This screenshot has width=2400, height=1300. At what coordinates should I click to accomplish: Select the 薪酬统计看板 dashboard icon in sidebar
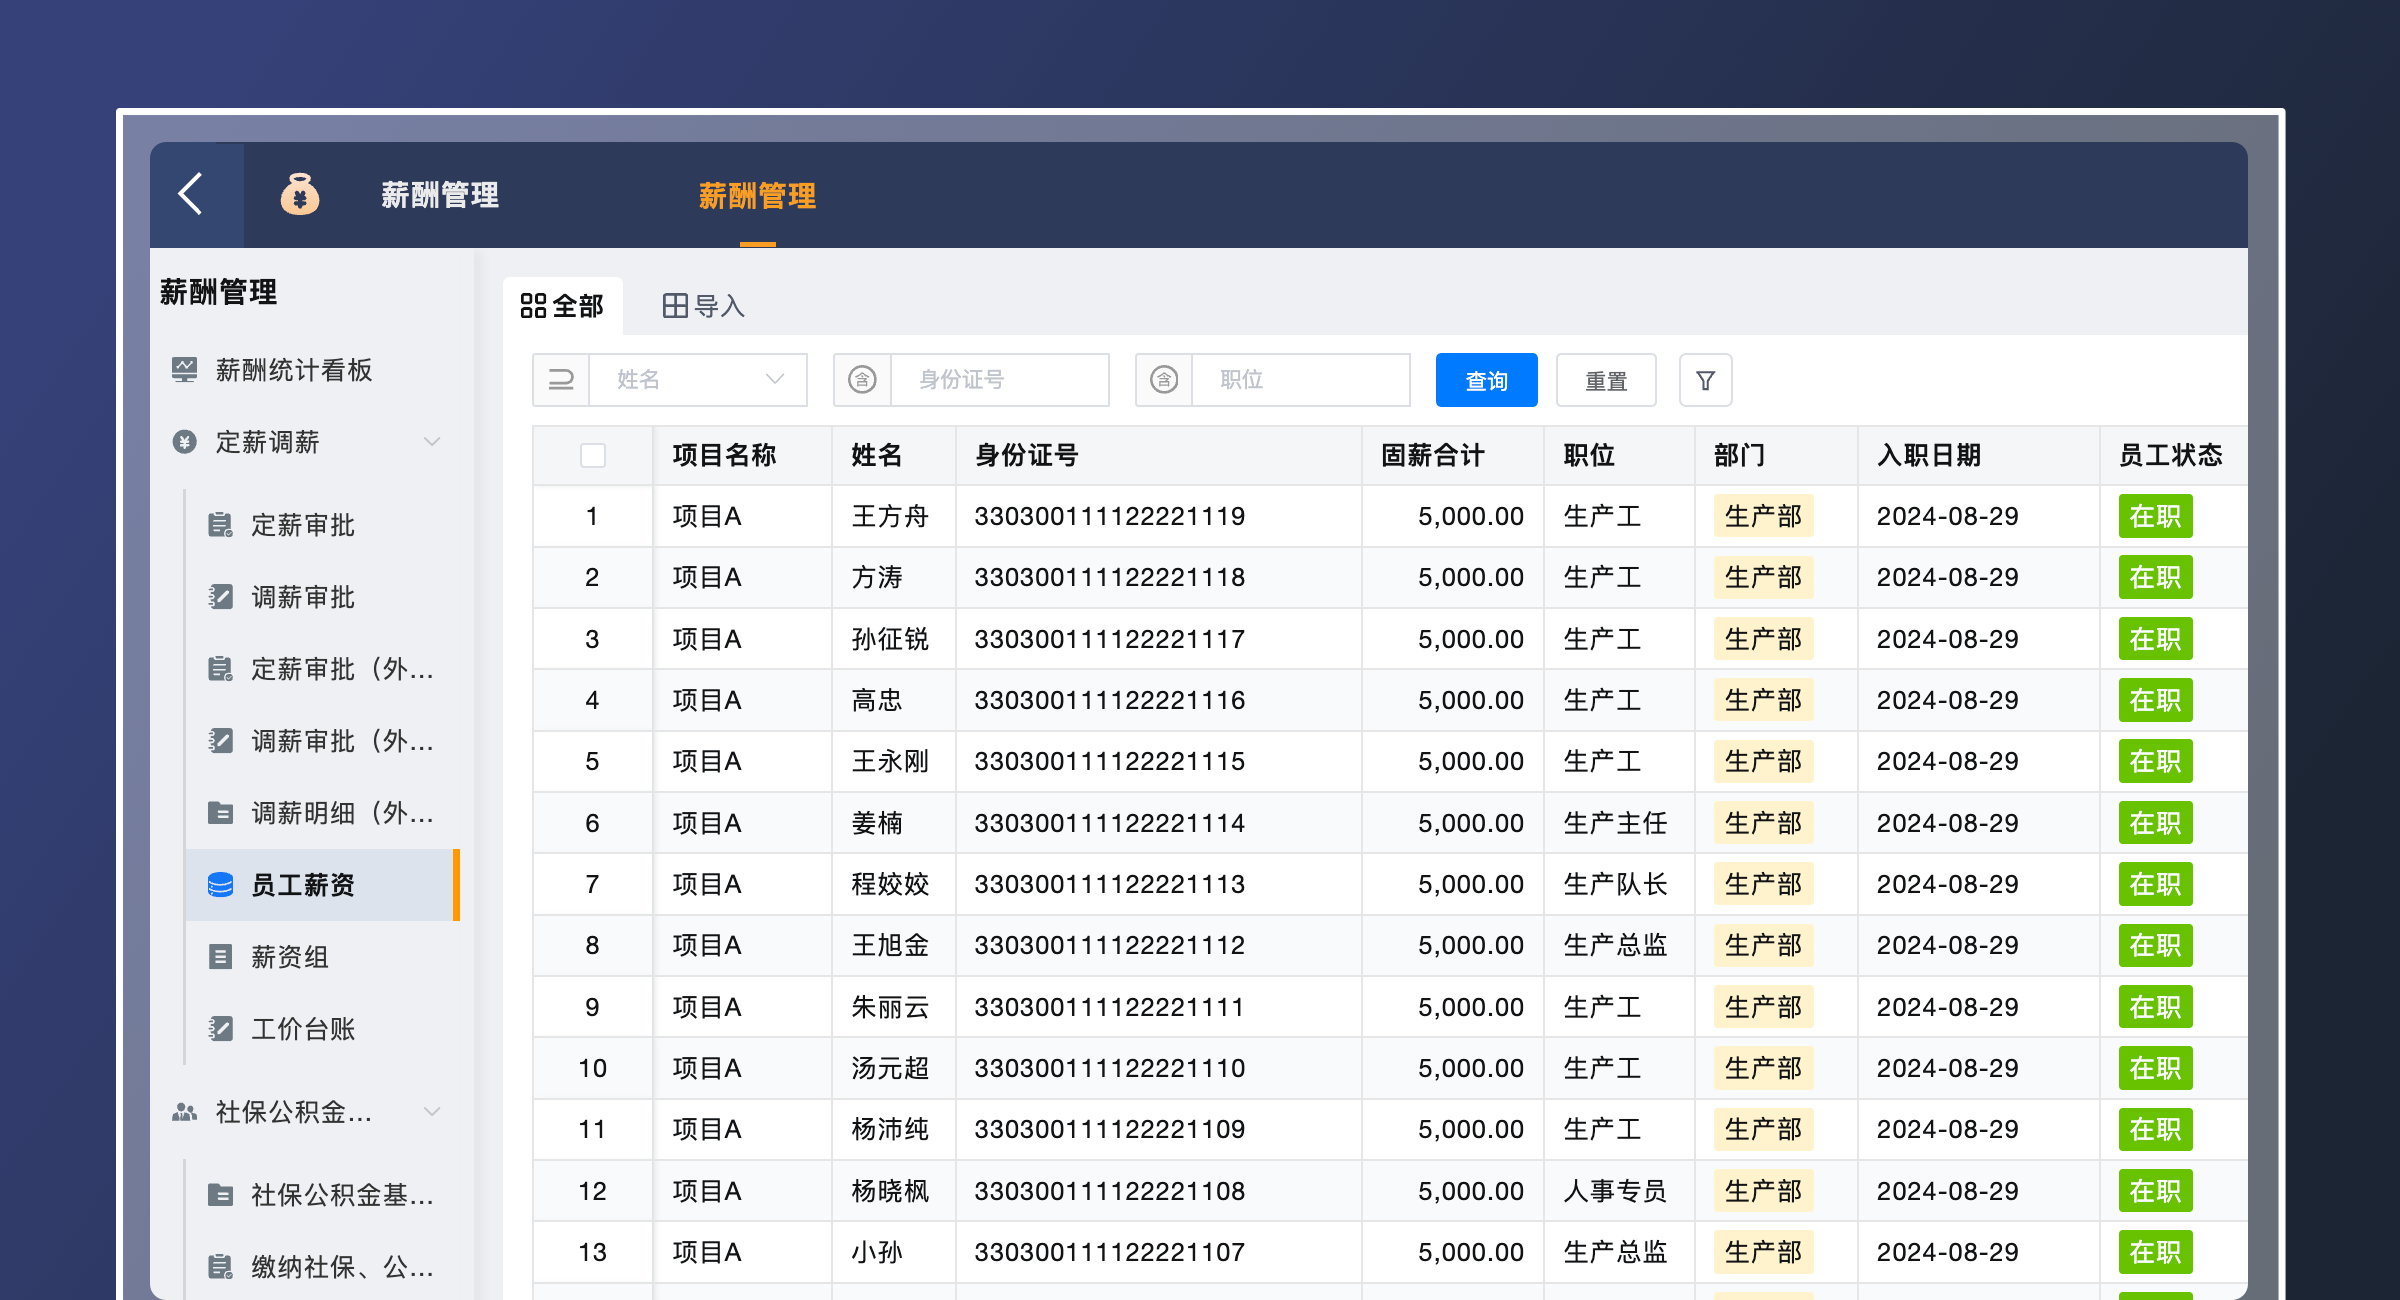click(x=185, y=370)
